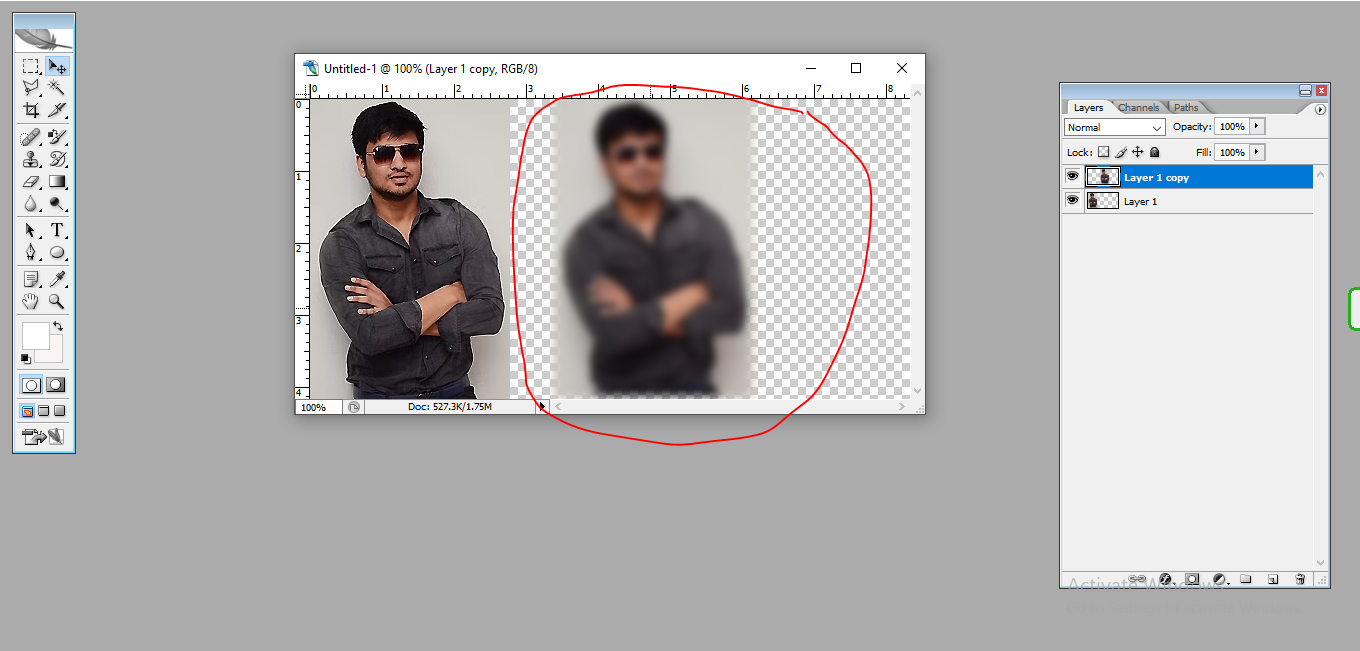Screen dimensions: 1360x651
Task: Open the layer style fx menu
Action: (1165, 579)
